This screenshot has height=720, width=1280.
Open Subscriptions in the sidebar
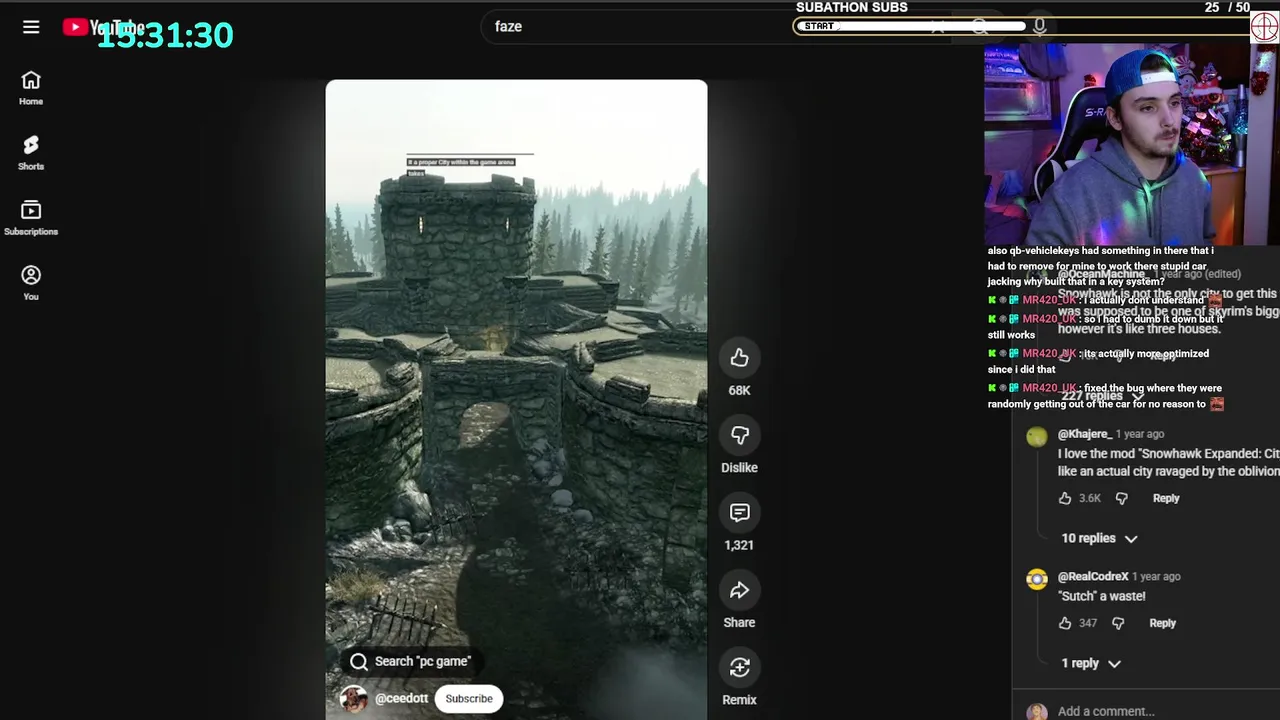point(31,218)
